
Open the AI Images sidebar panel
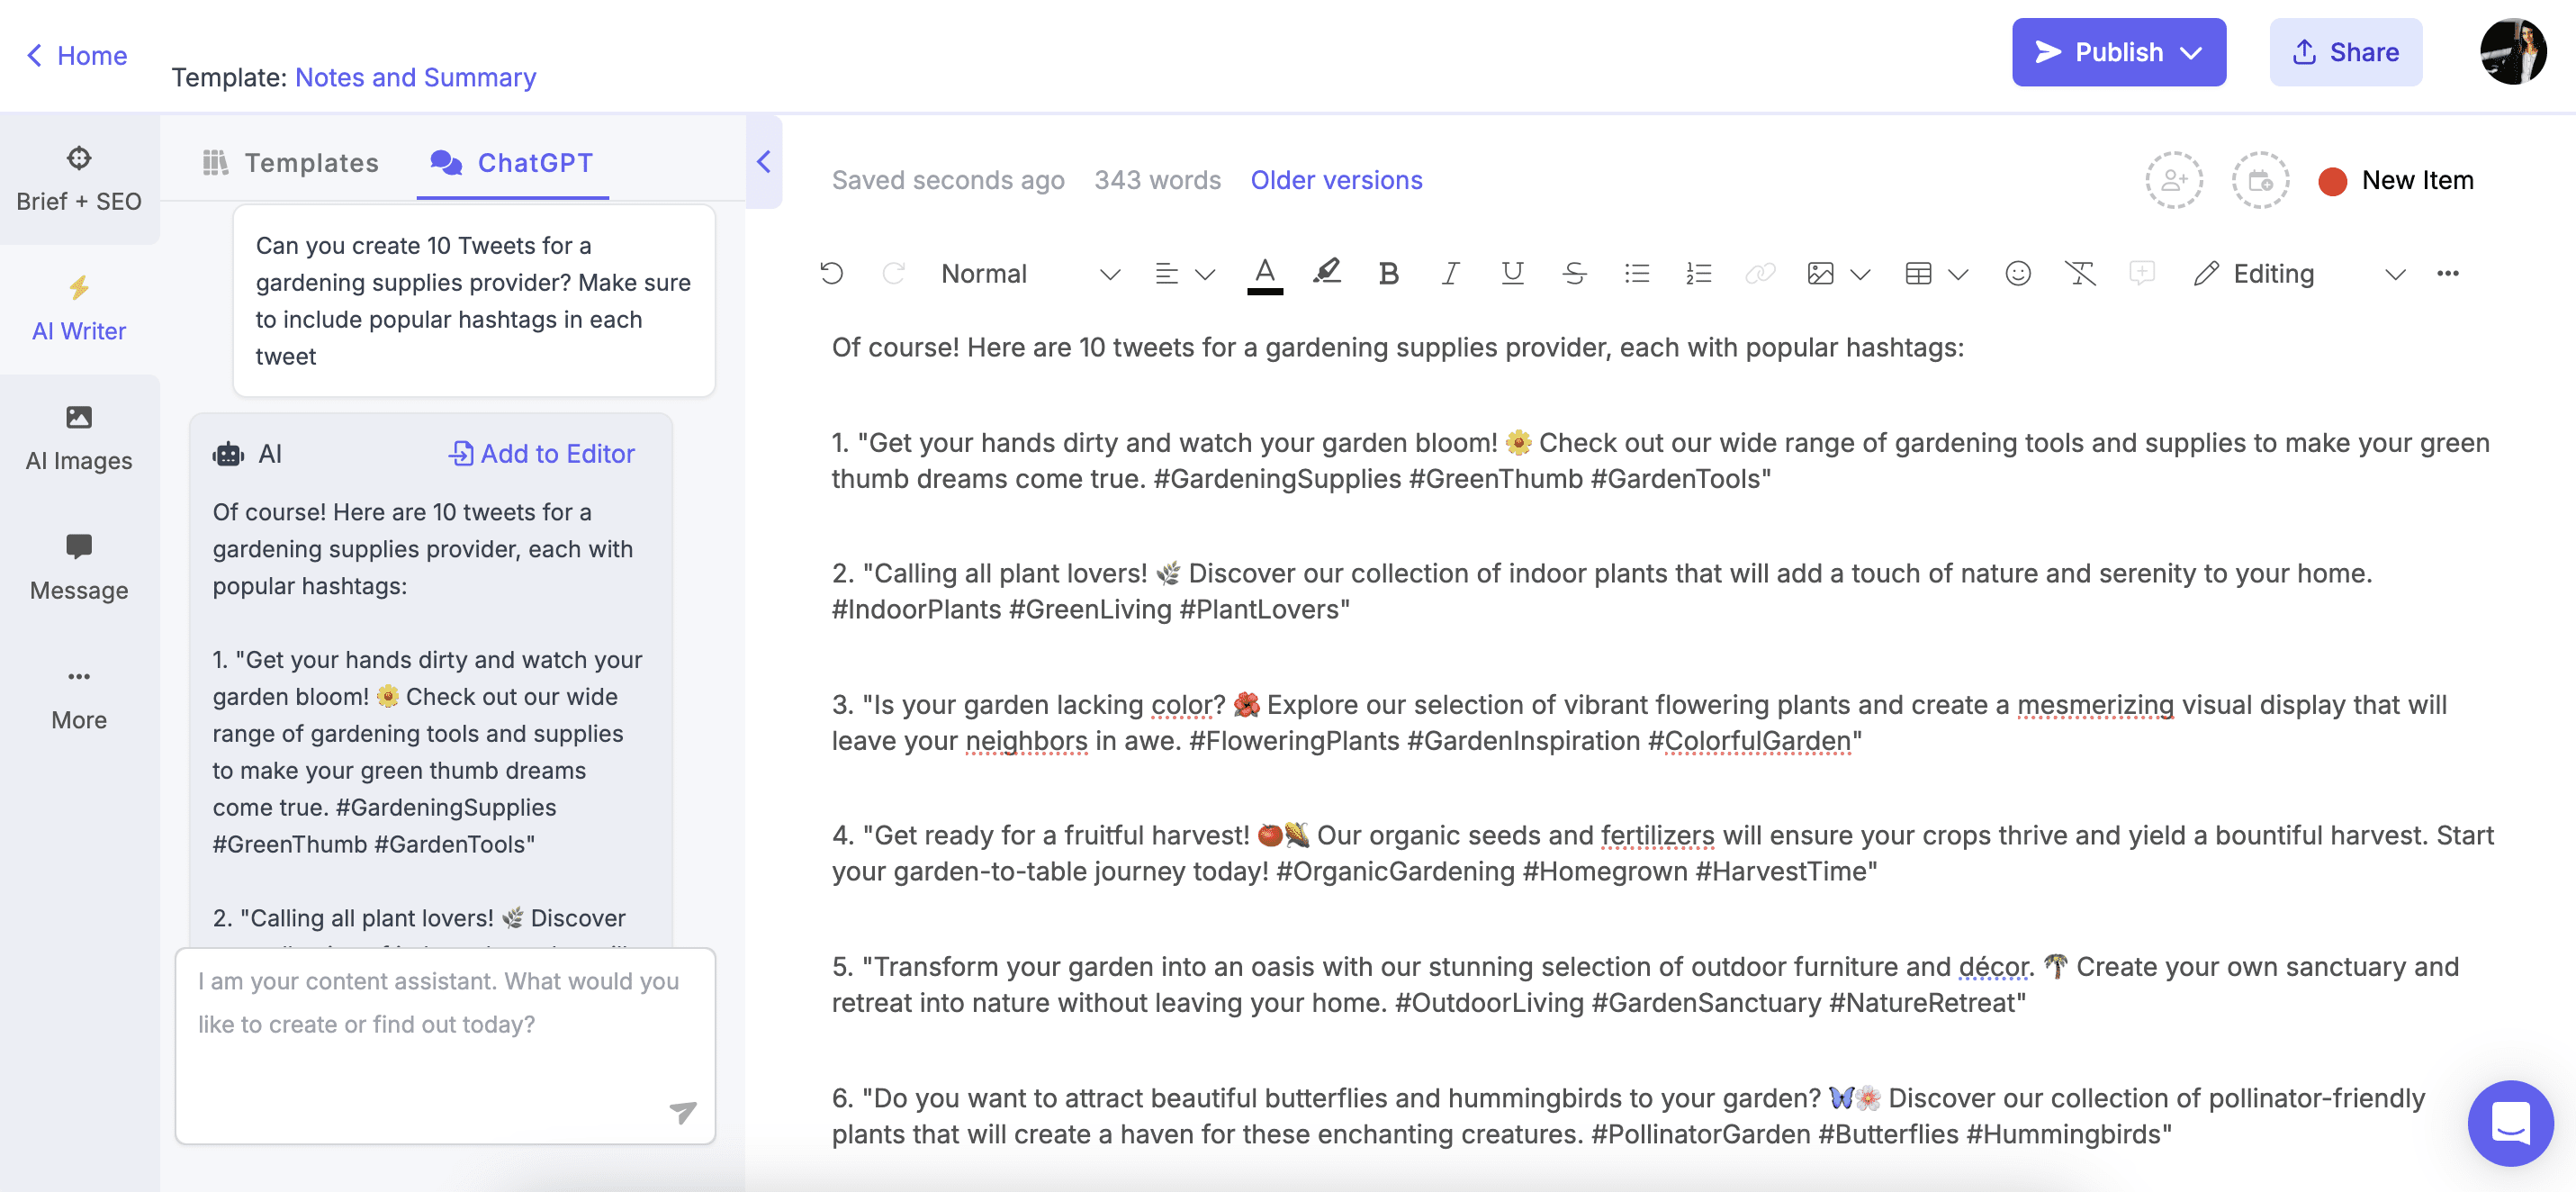[x=79, y=439]
